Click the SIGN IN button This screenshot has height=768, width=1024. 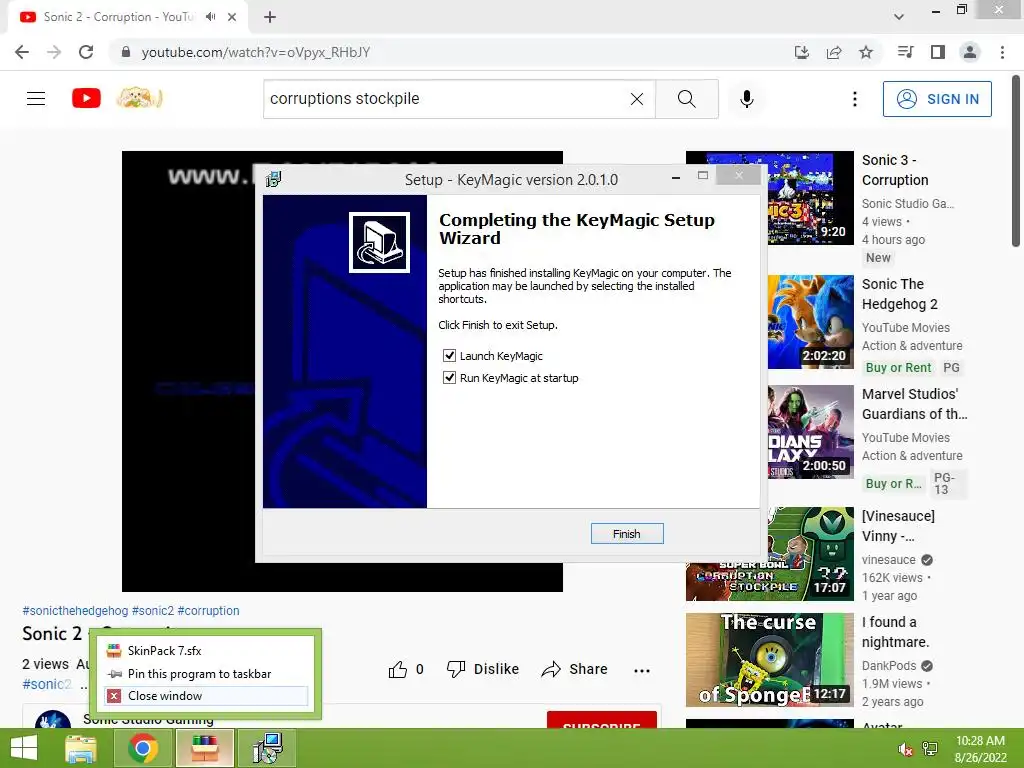click(937, 99)
